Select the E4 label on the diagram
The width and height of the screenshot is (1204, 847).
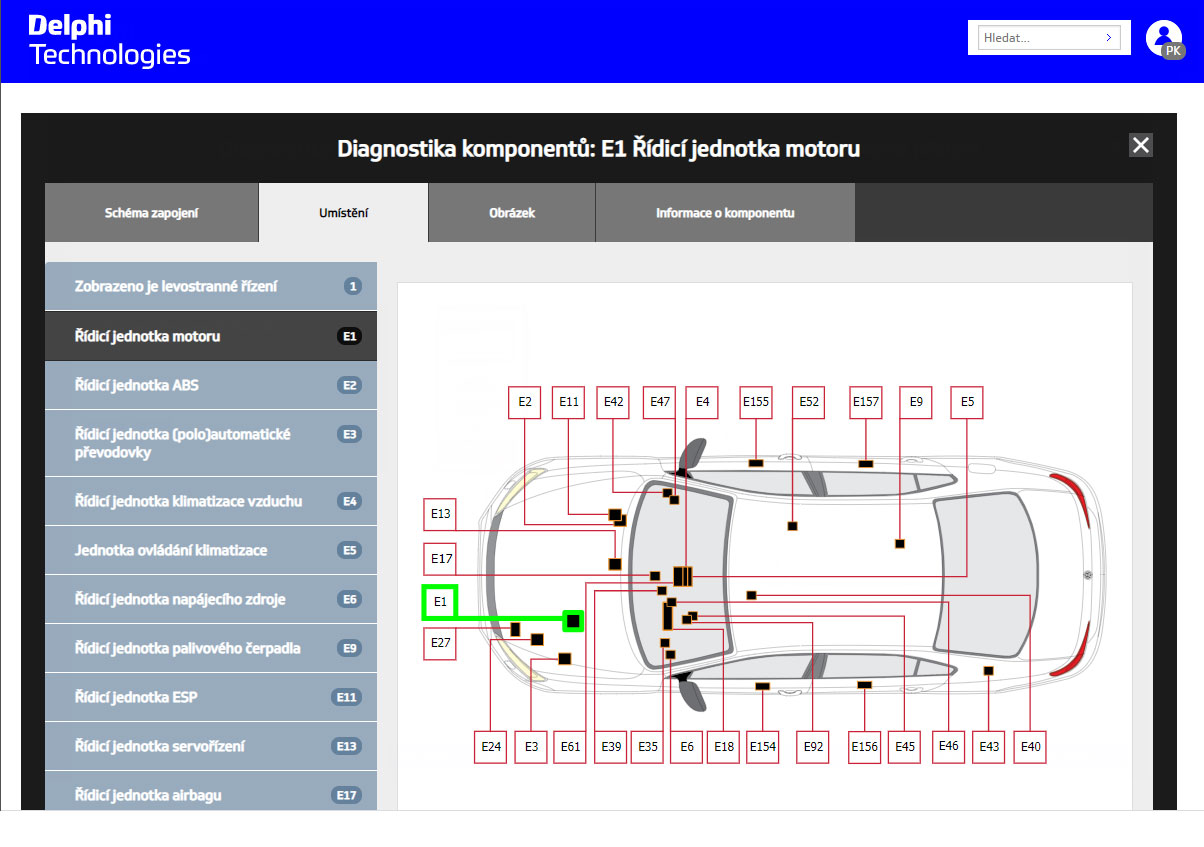(x=702, y=402)
